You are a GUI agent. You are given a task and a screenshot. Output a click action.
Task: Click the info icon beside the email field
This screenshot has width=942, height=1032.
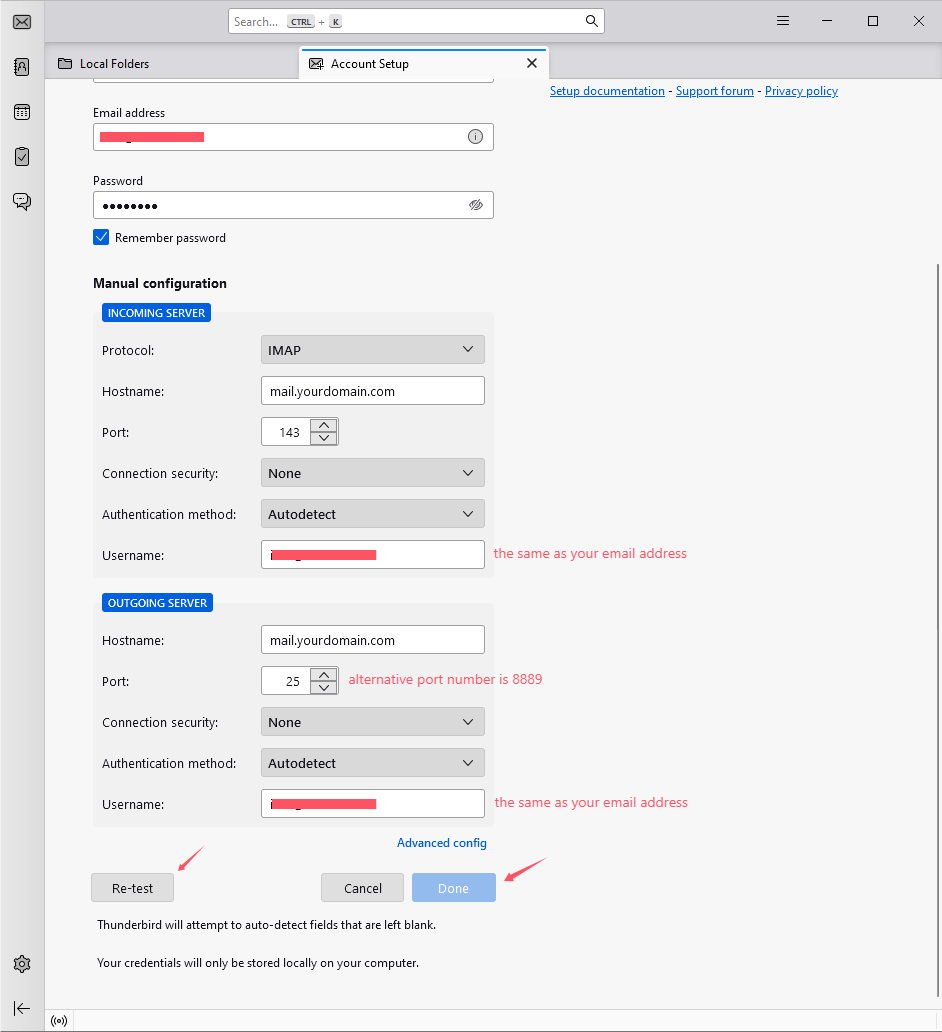click(475, 136)
